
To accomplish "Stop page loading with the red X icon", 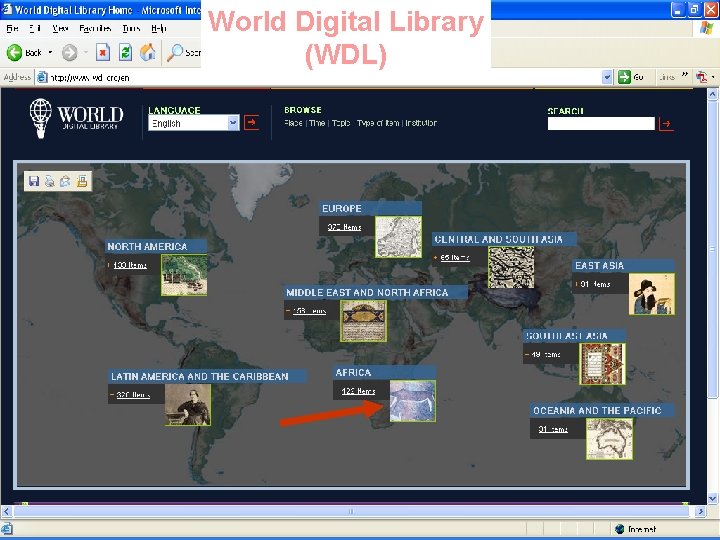I will click(103, 52).
